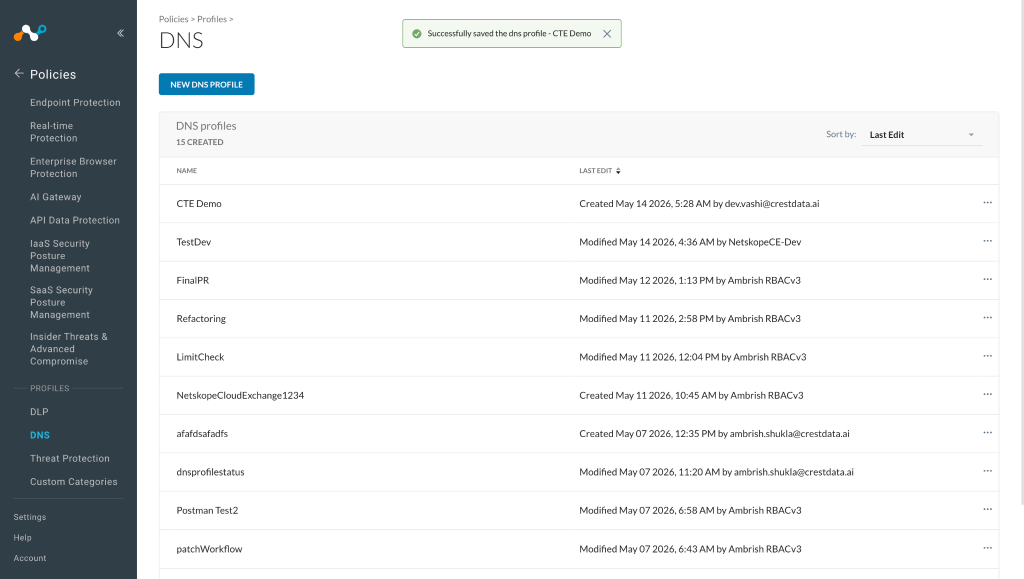Click back arrow beside Policies heading
The image size is (1024, 579).
19,74
